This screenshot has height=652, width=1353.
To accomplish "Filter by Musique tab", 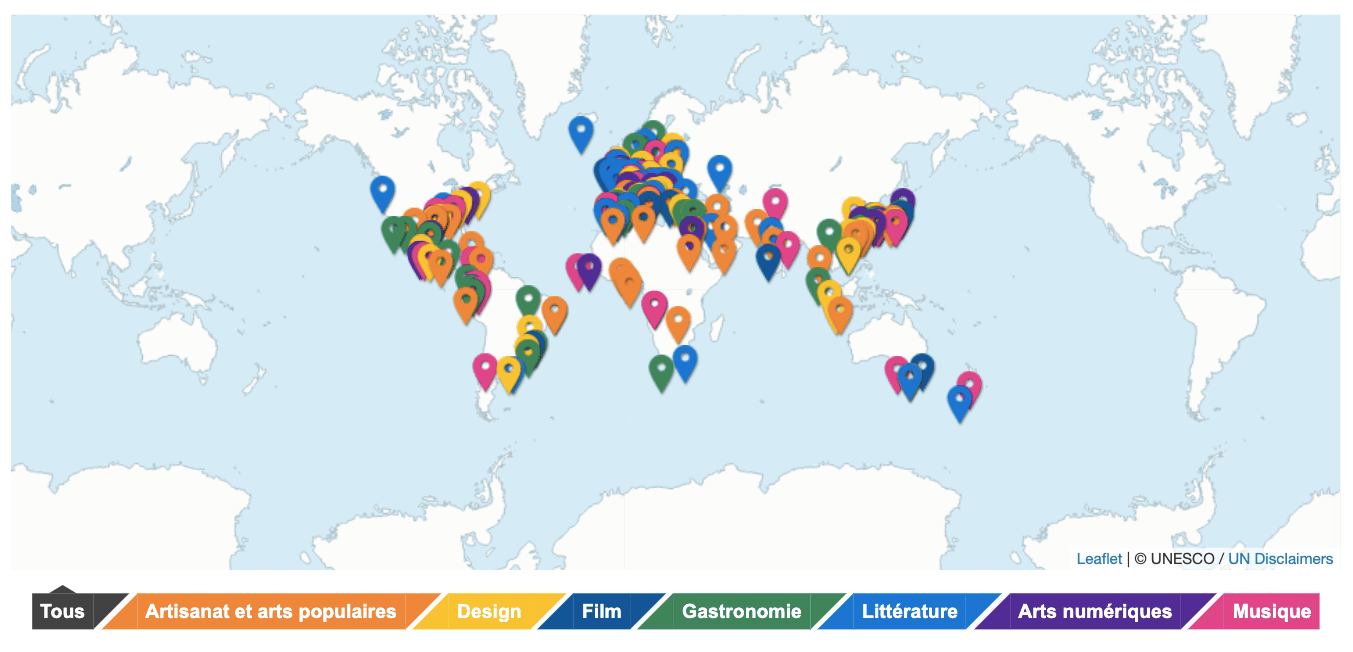I will pos(1271,611).
